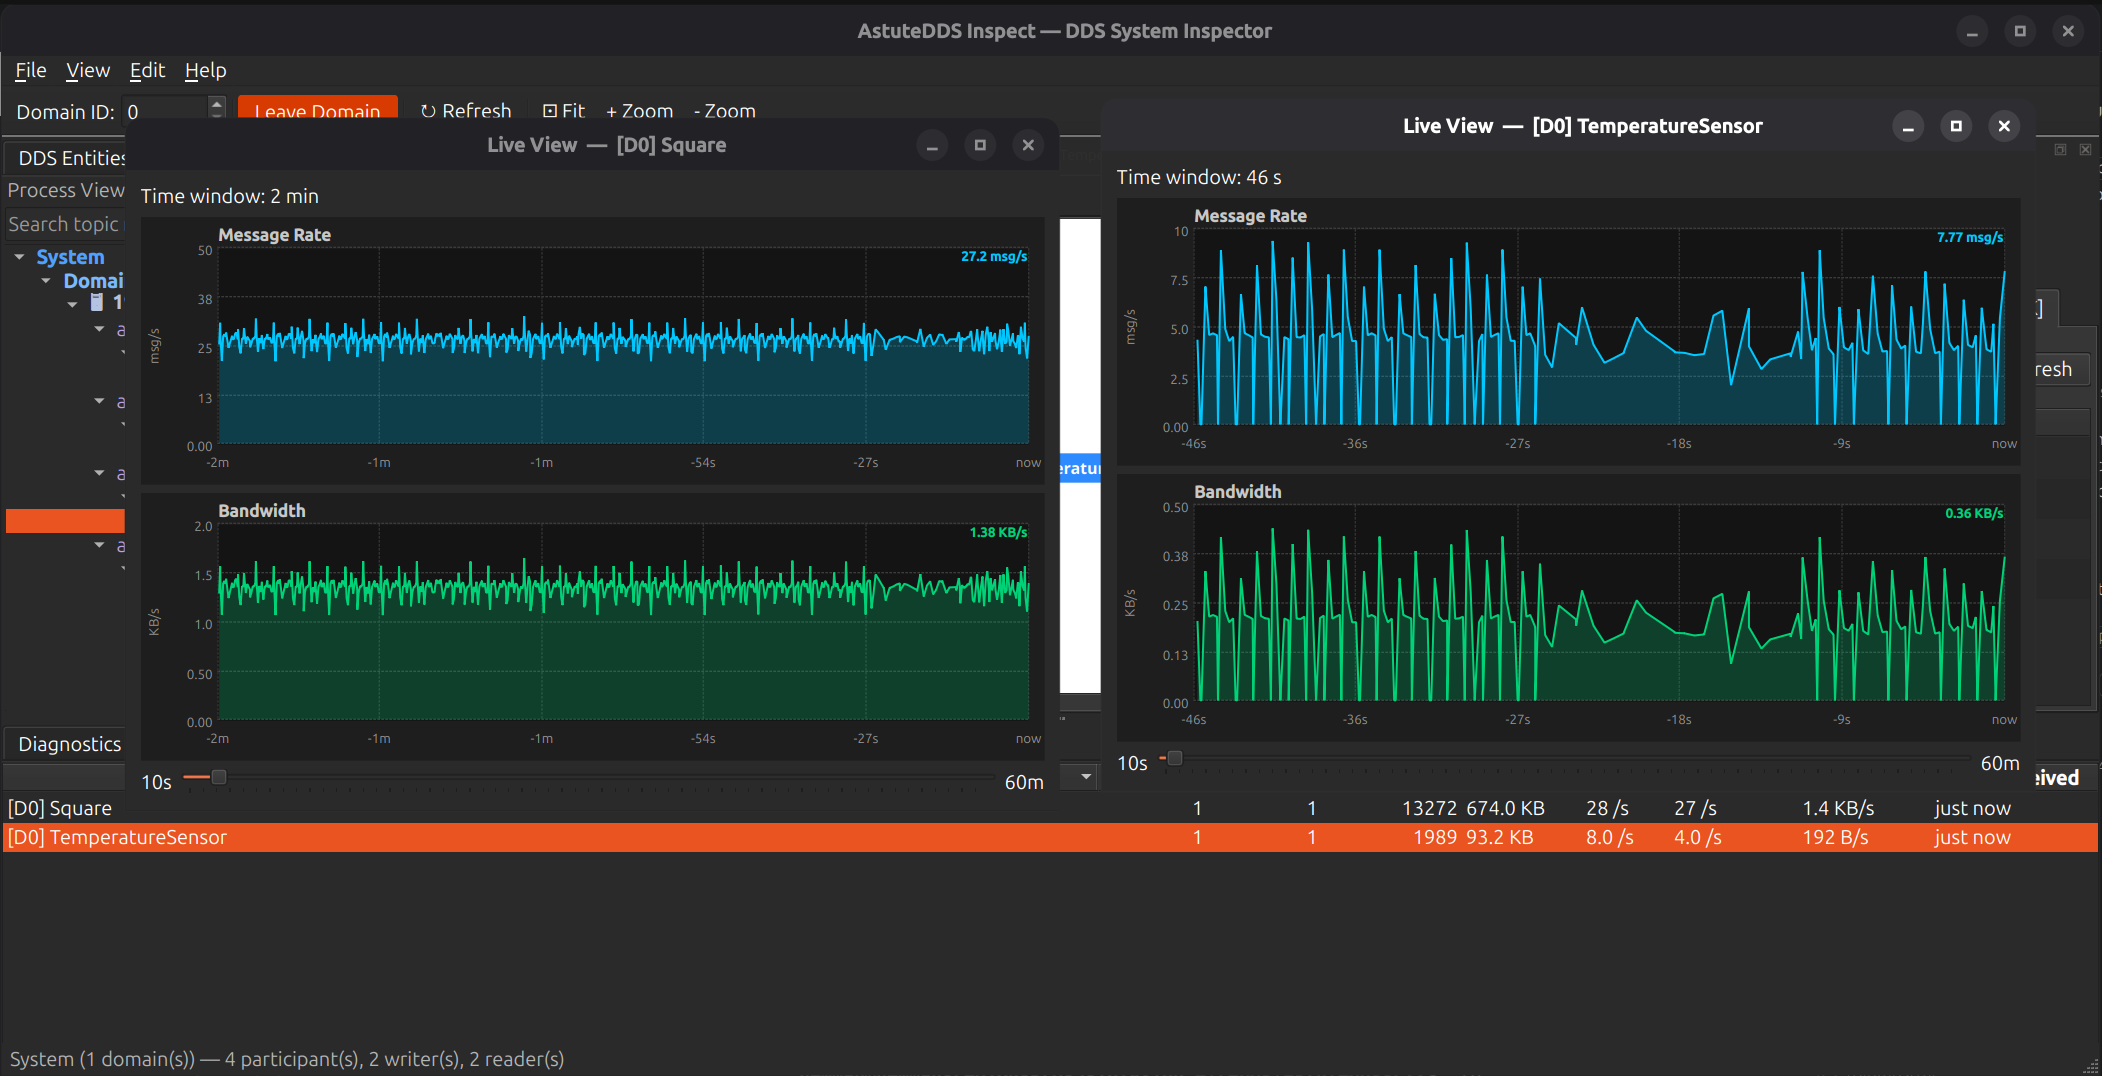Image resolution: width=2102 pixels, height=1076 pixels.
Task: Click the TemperatureSensor time window slider handle
Action: coord(1175,759)
